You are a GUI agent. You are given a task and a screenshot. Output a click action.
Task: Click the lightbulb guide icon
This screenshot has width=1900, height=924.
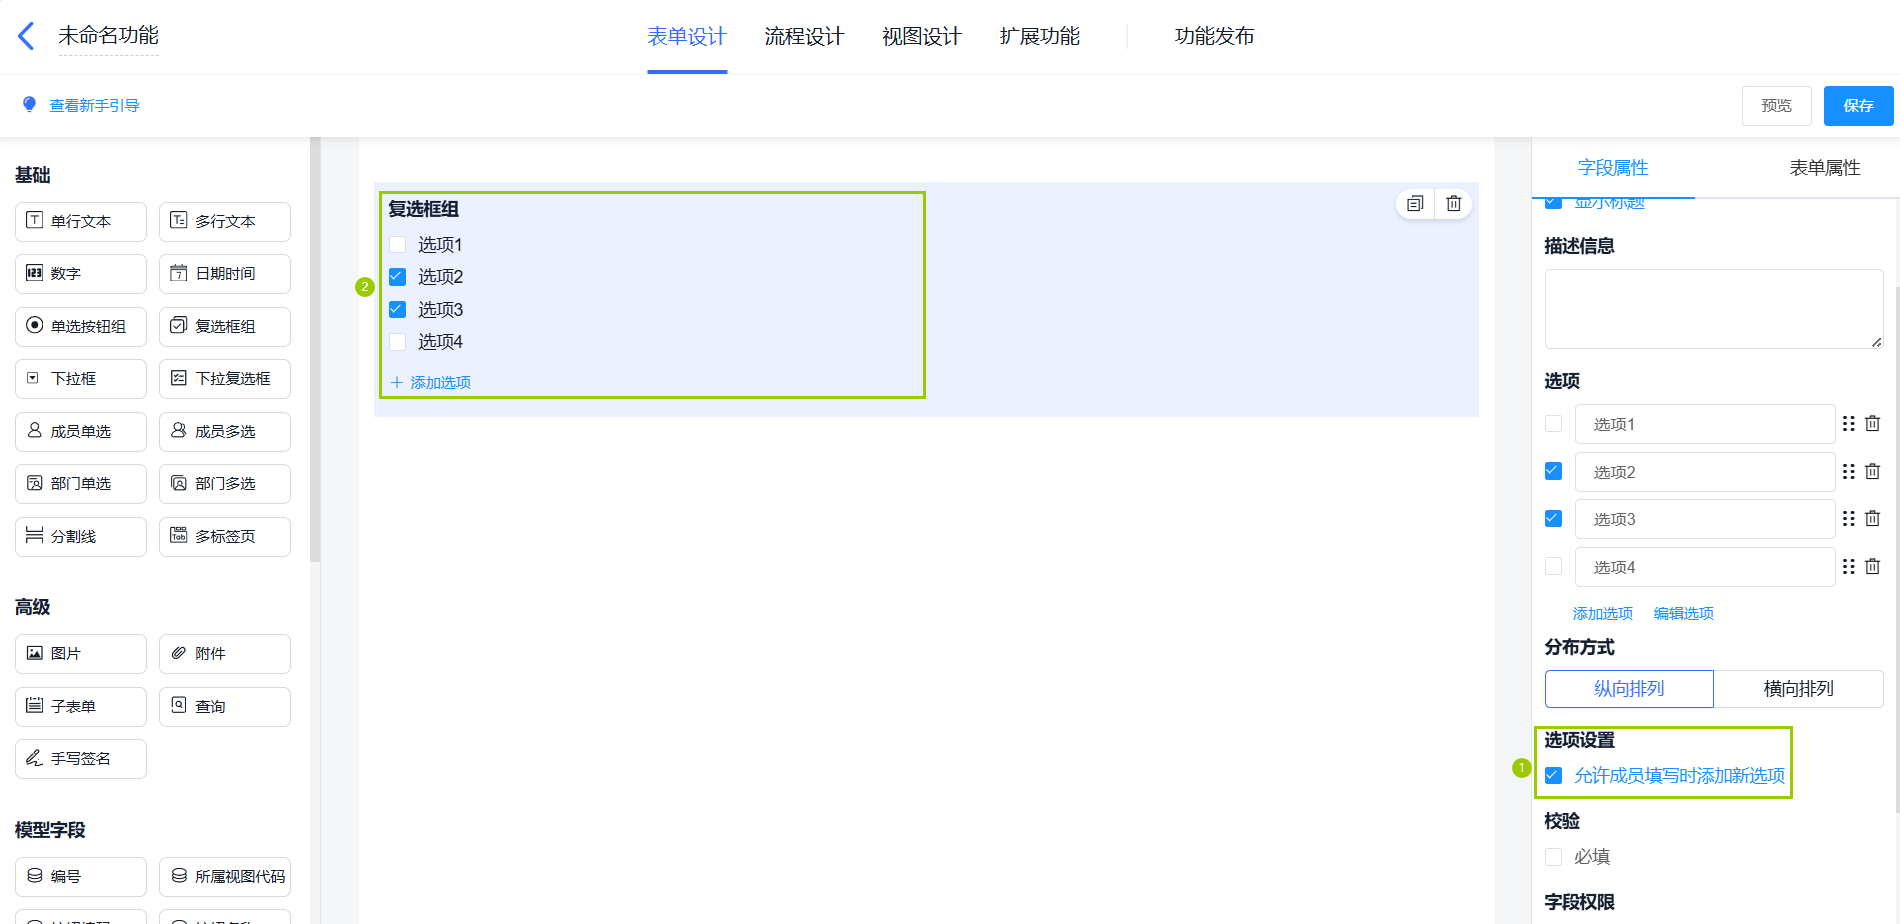click(x=30, y=104)
